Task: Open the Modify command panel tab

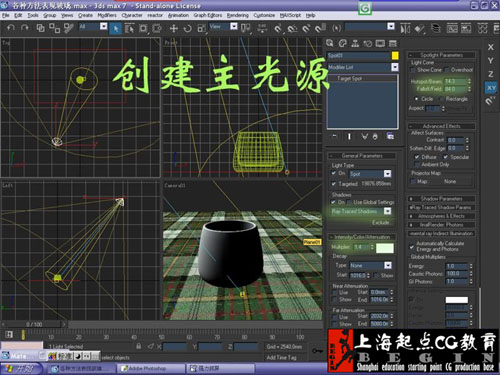Action: pos(343,43)
